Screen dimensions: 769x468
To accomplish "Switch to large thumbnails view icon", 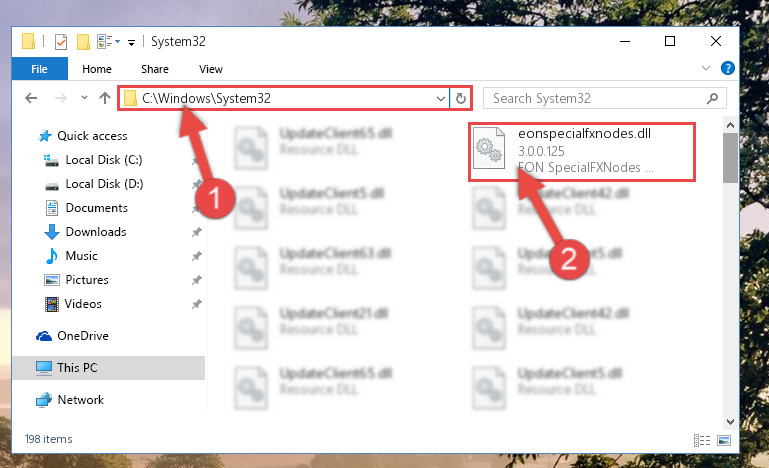I will point(724,440).
